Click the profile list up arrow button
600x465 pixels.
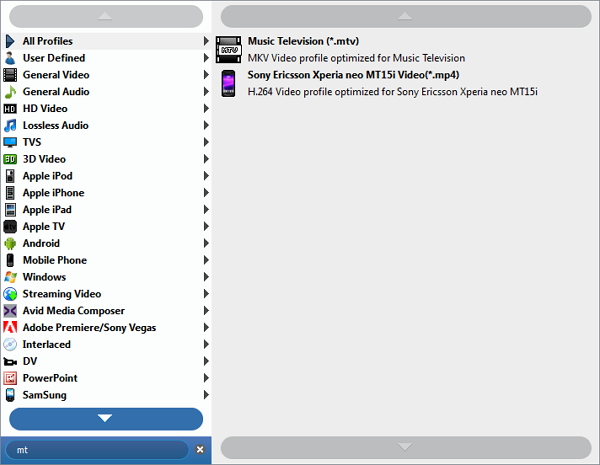[406, 16]
